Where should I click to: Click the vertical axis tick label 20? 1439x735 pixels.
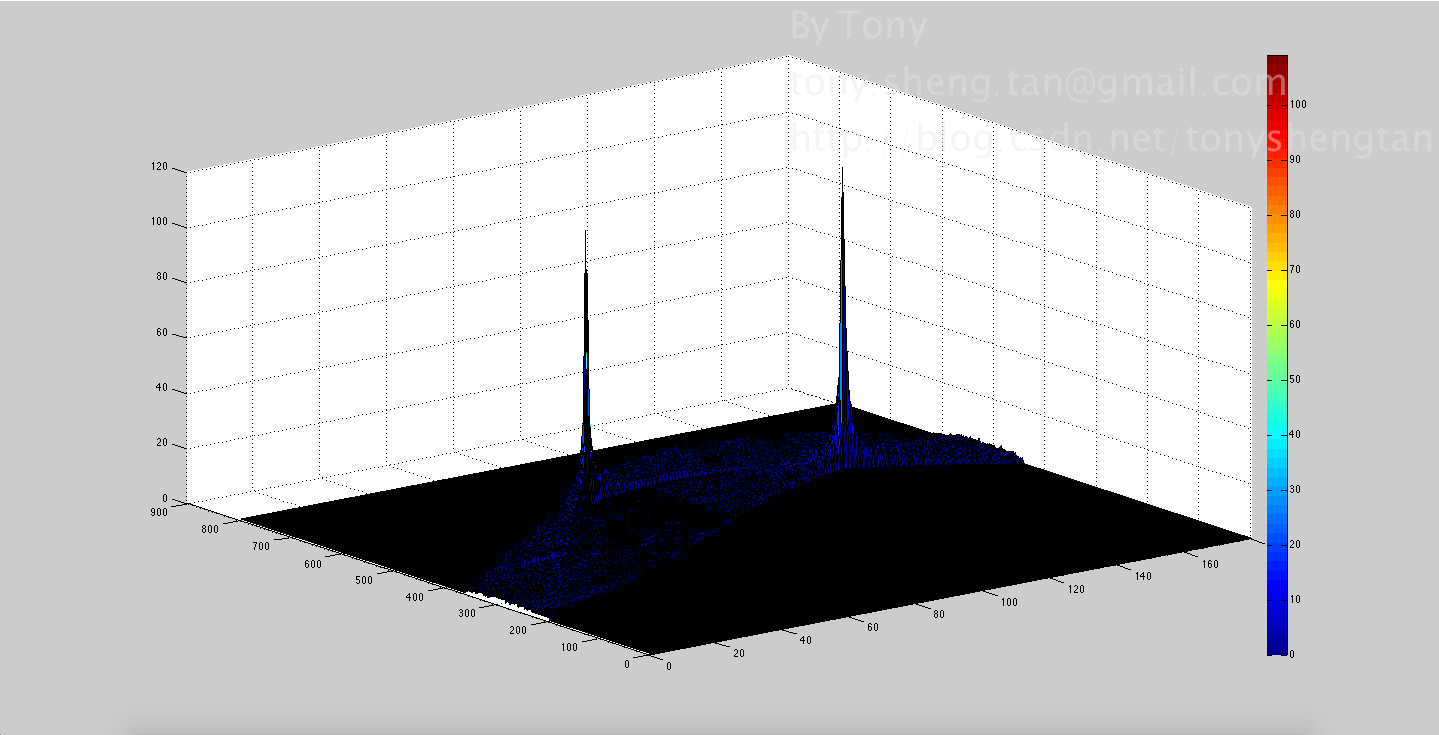162,445
